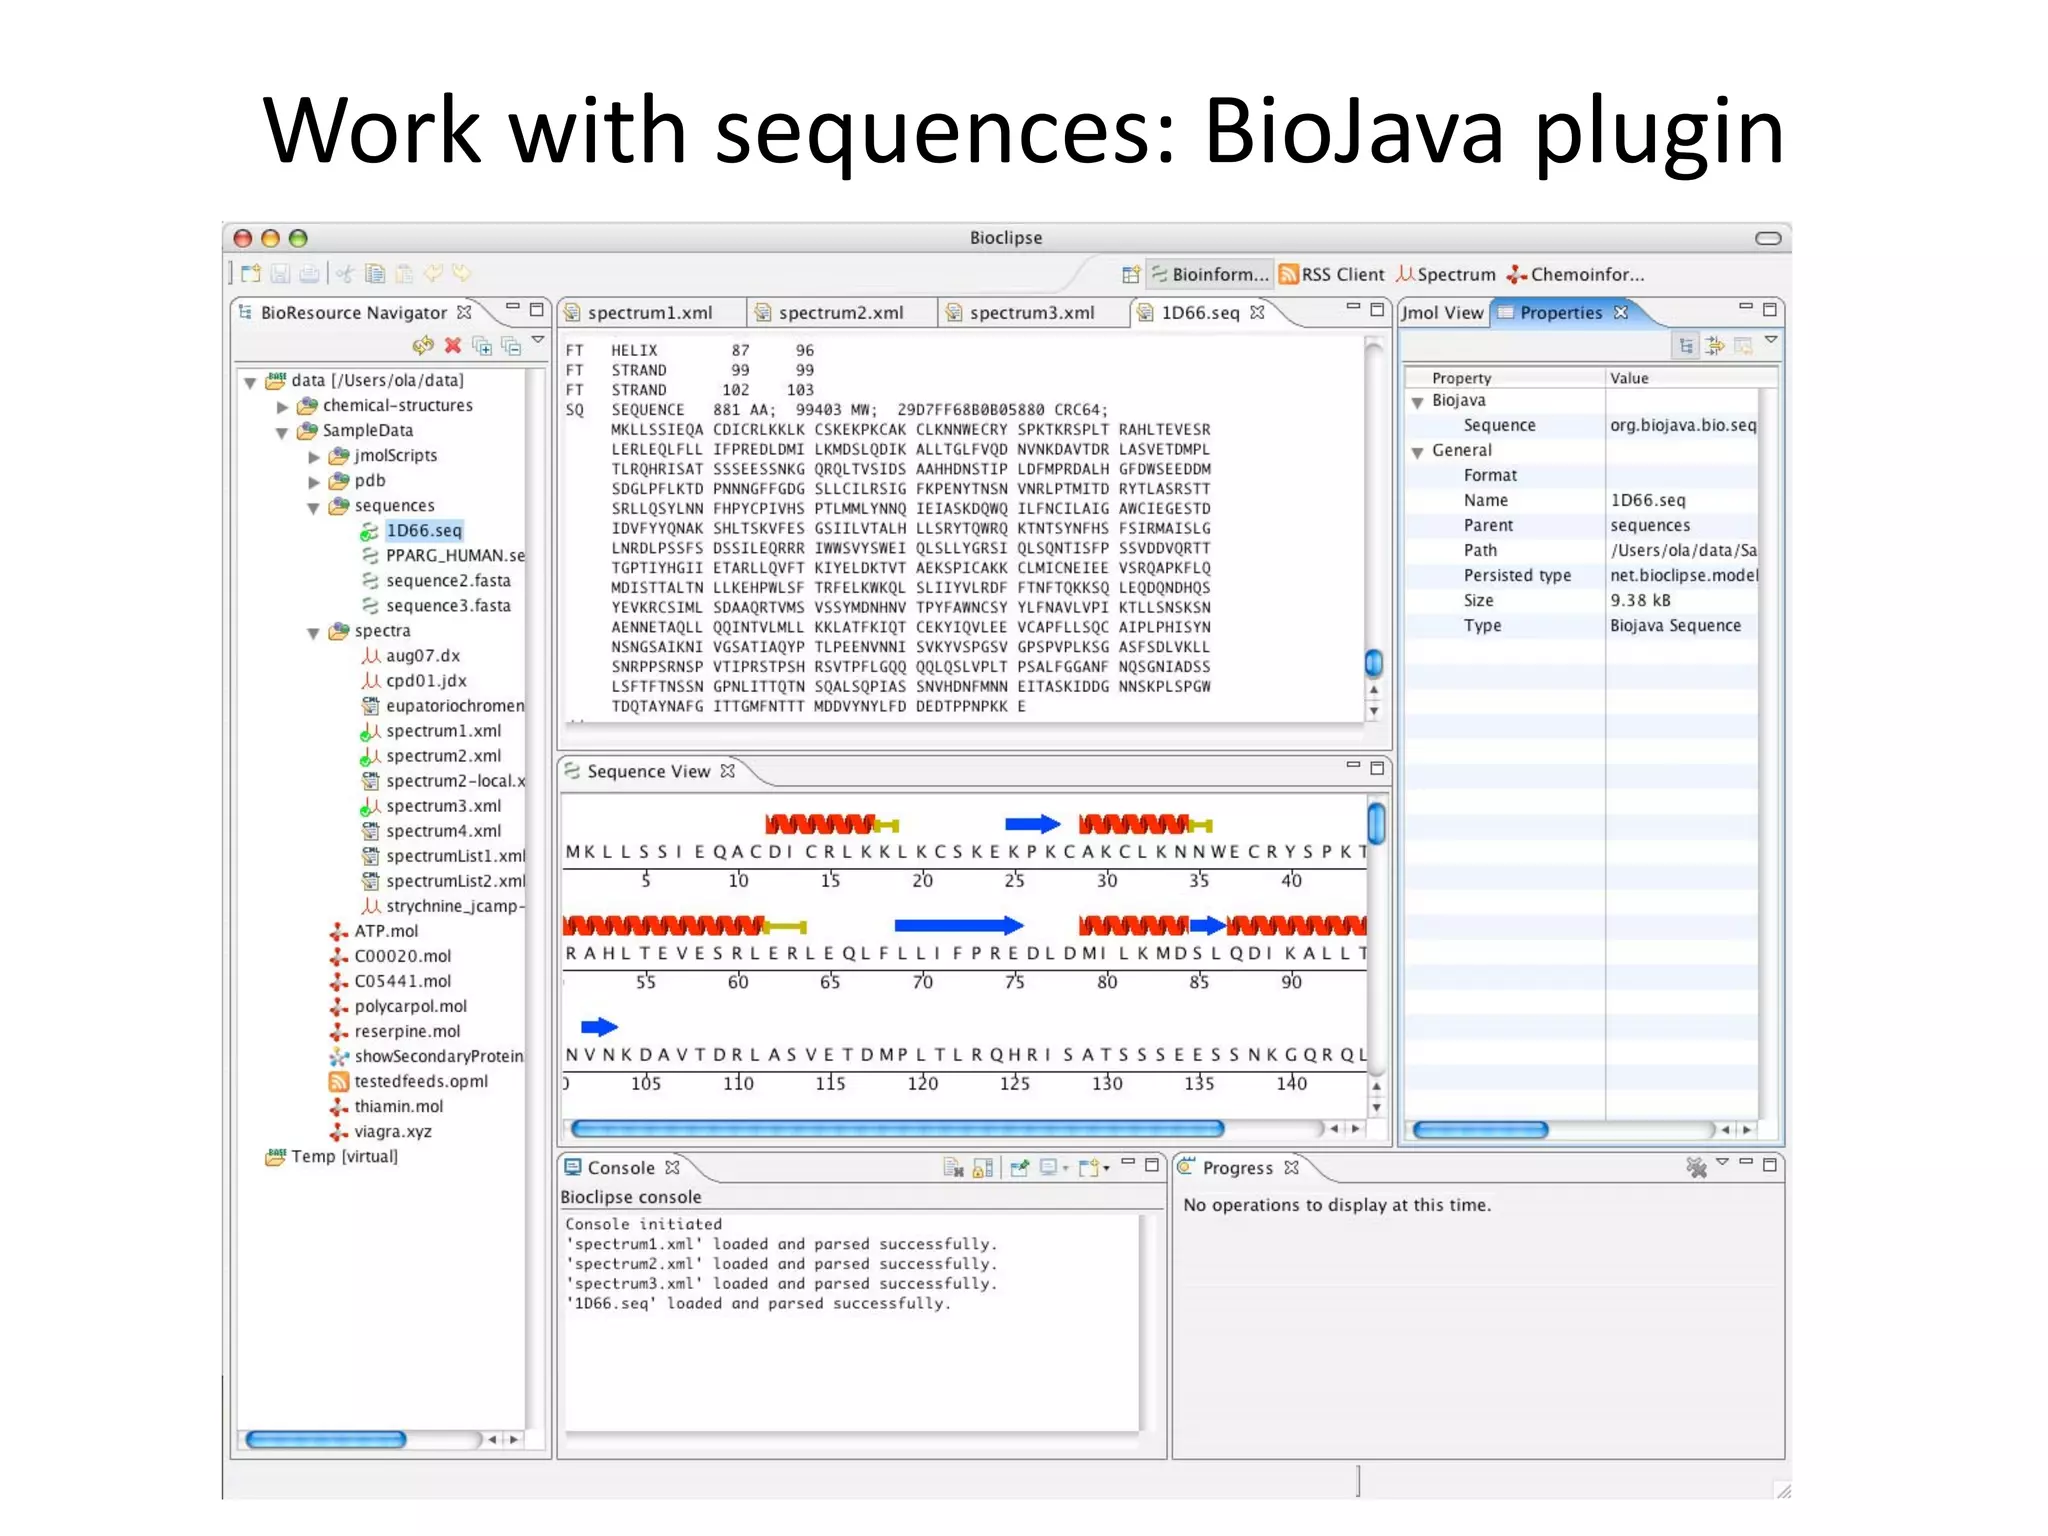Screen dimensions: 2048x1536
Task: Switch to the Chemoinfor... perspective
Action: (1576, 274)
